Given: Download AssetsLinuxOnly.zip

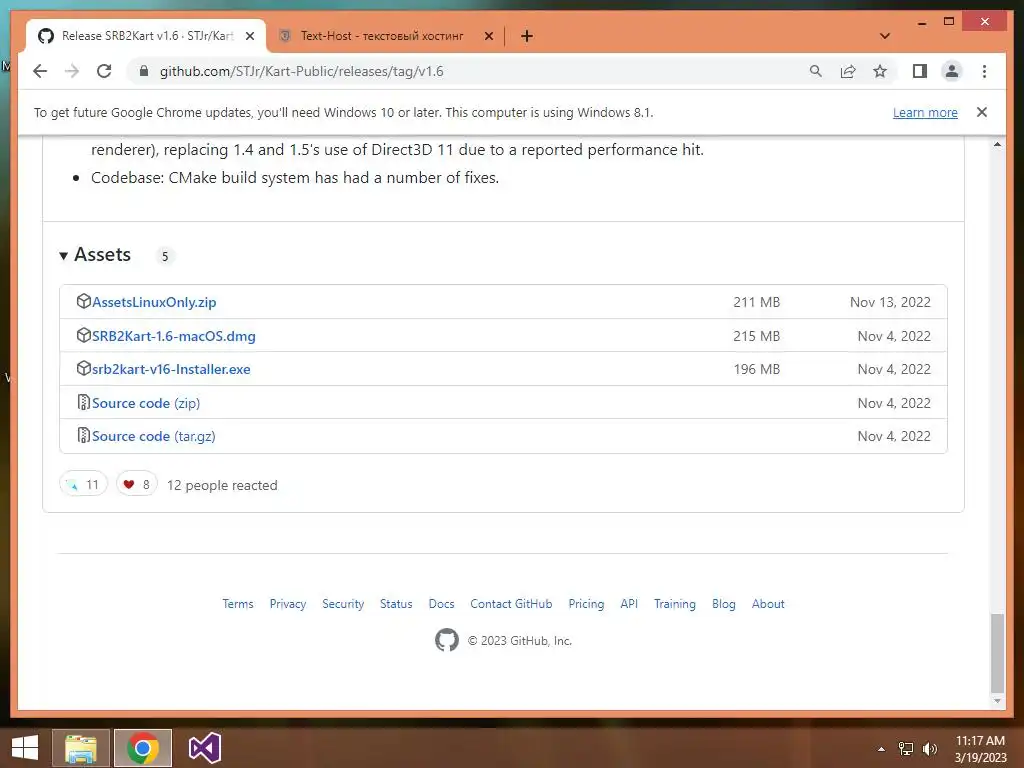Looking at the screenshot, I should click(x=154, y=302).
